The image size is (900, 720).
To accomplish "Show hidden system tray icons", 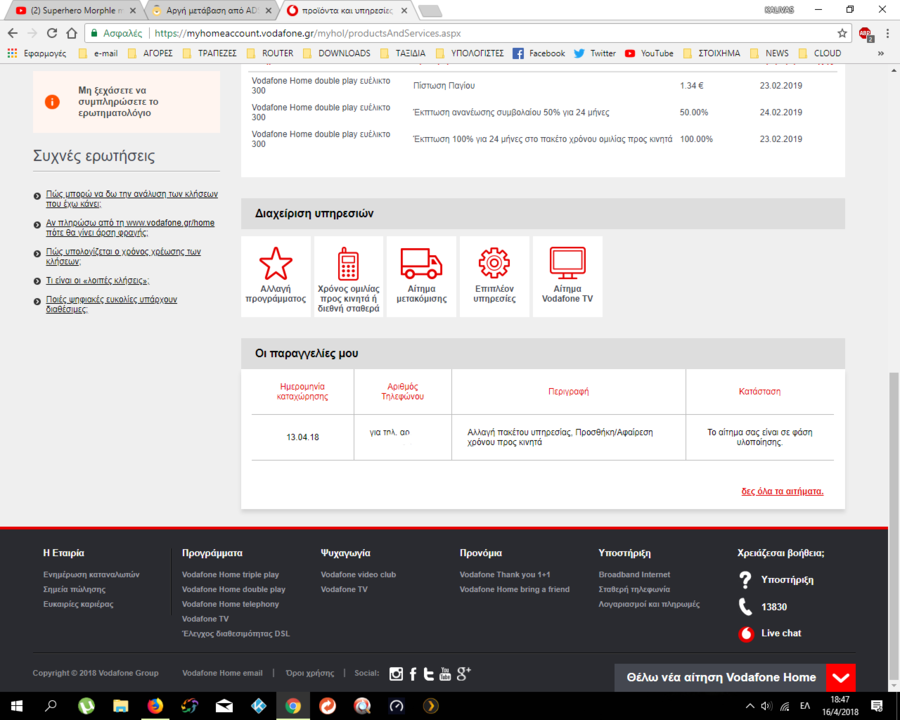I will click(750, 706).
